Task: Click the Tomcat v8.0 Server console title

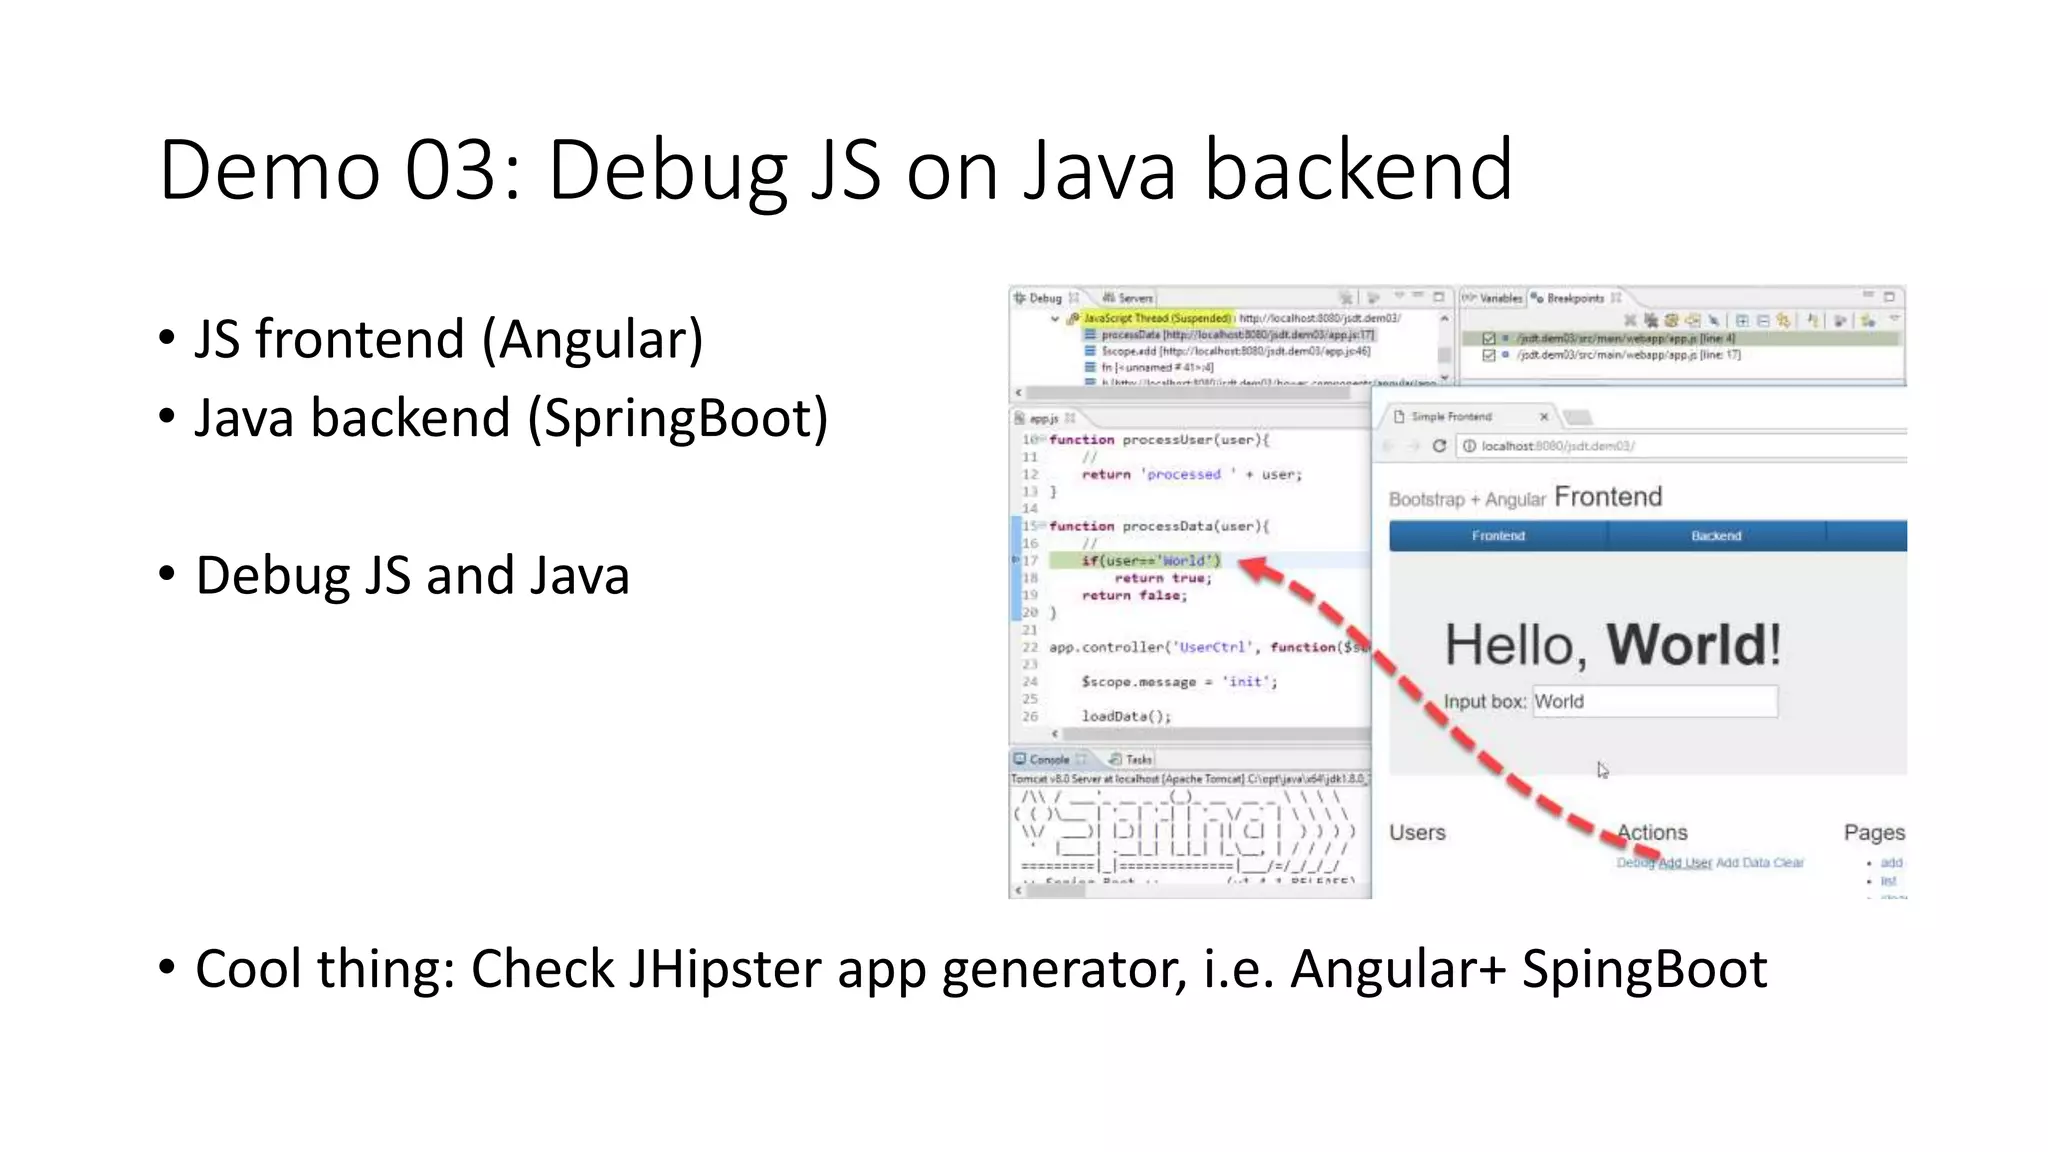Action: click(1188, 778)
